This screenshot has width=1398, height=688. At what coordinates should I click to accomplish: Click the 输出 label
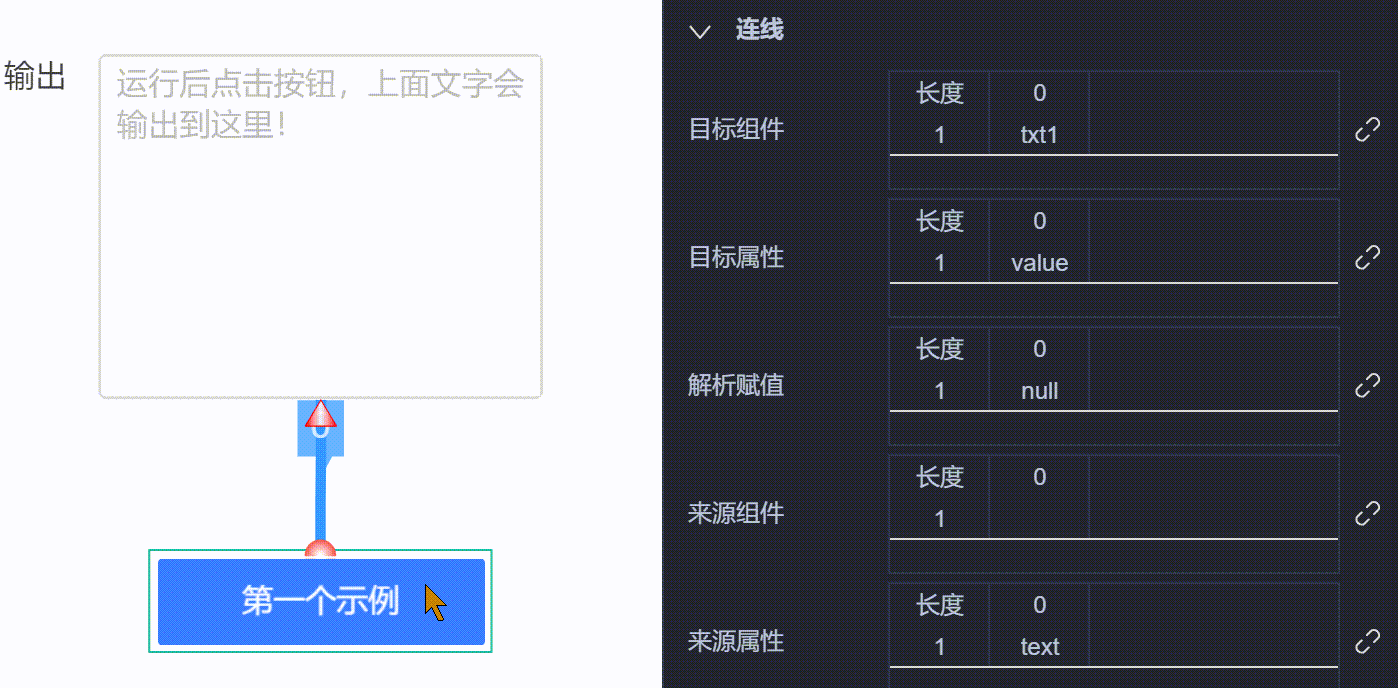click(35, 76)
